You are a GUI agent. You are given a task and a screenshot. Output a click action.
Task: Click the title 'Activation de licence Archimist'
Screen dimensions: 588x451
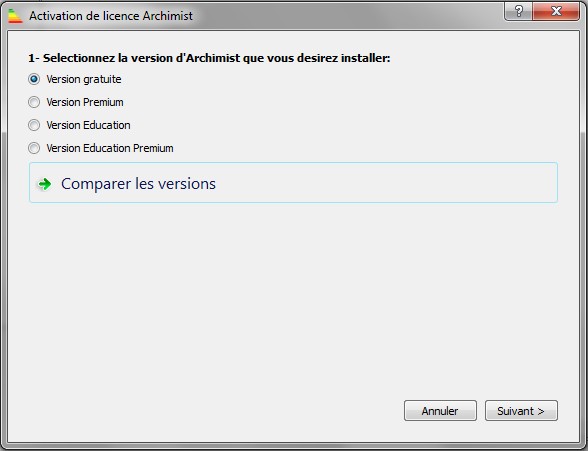point(111,16)
